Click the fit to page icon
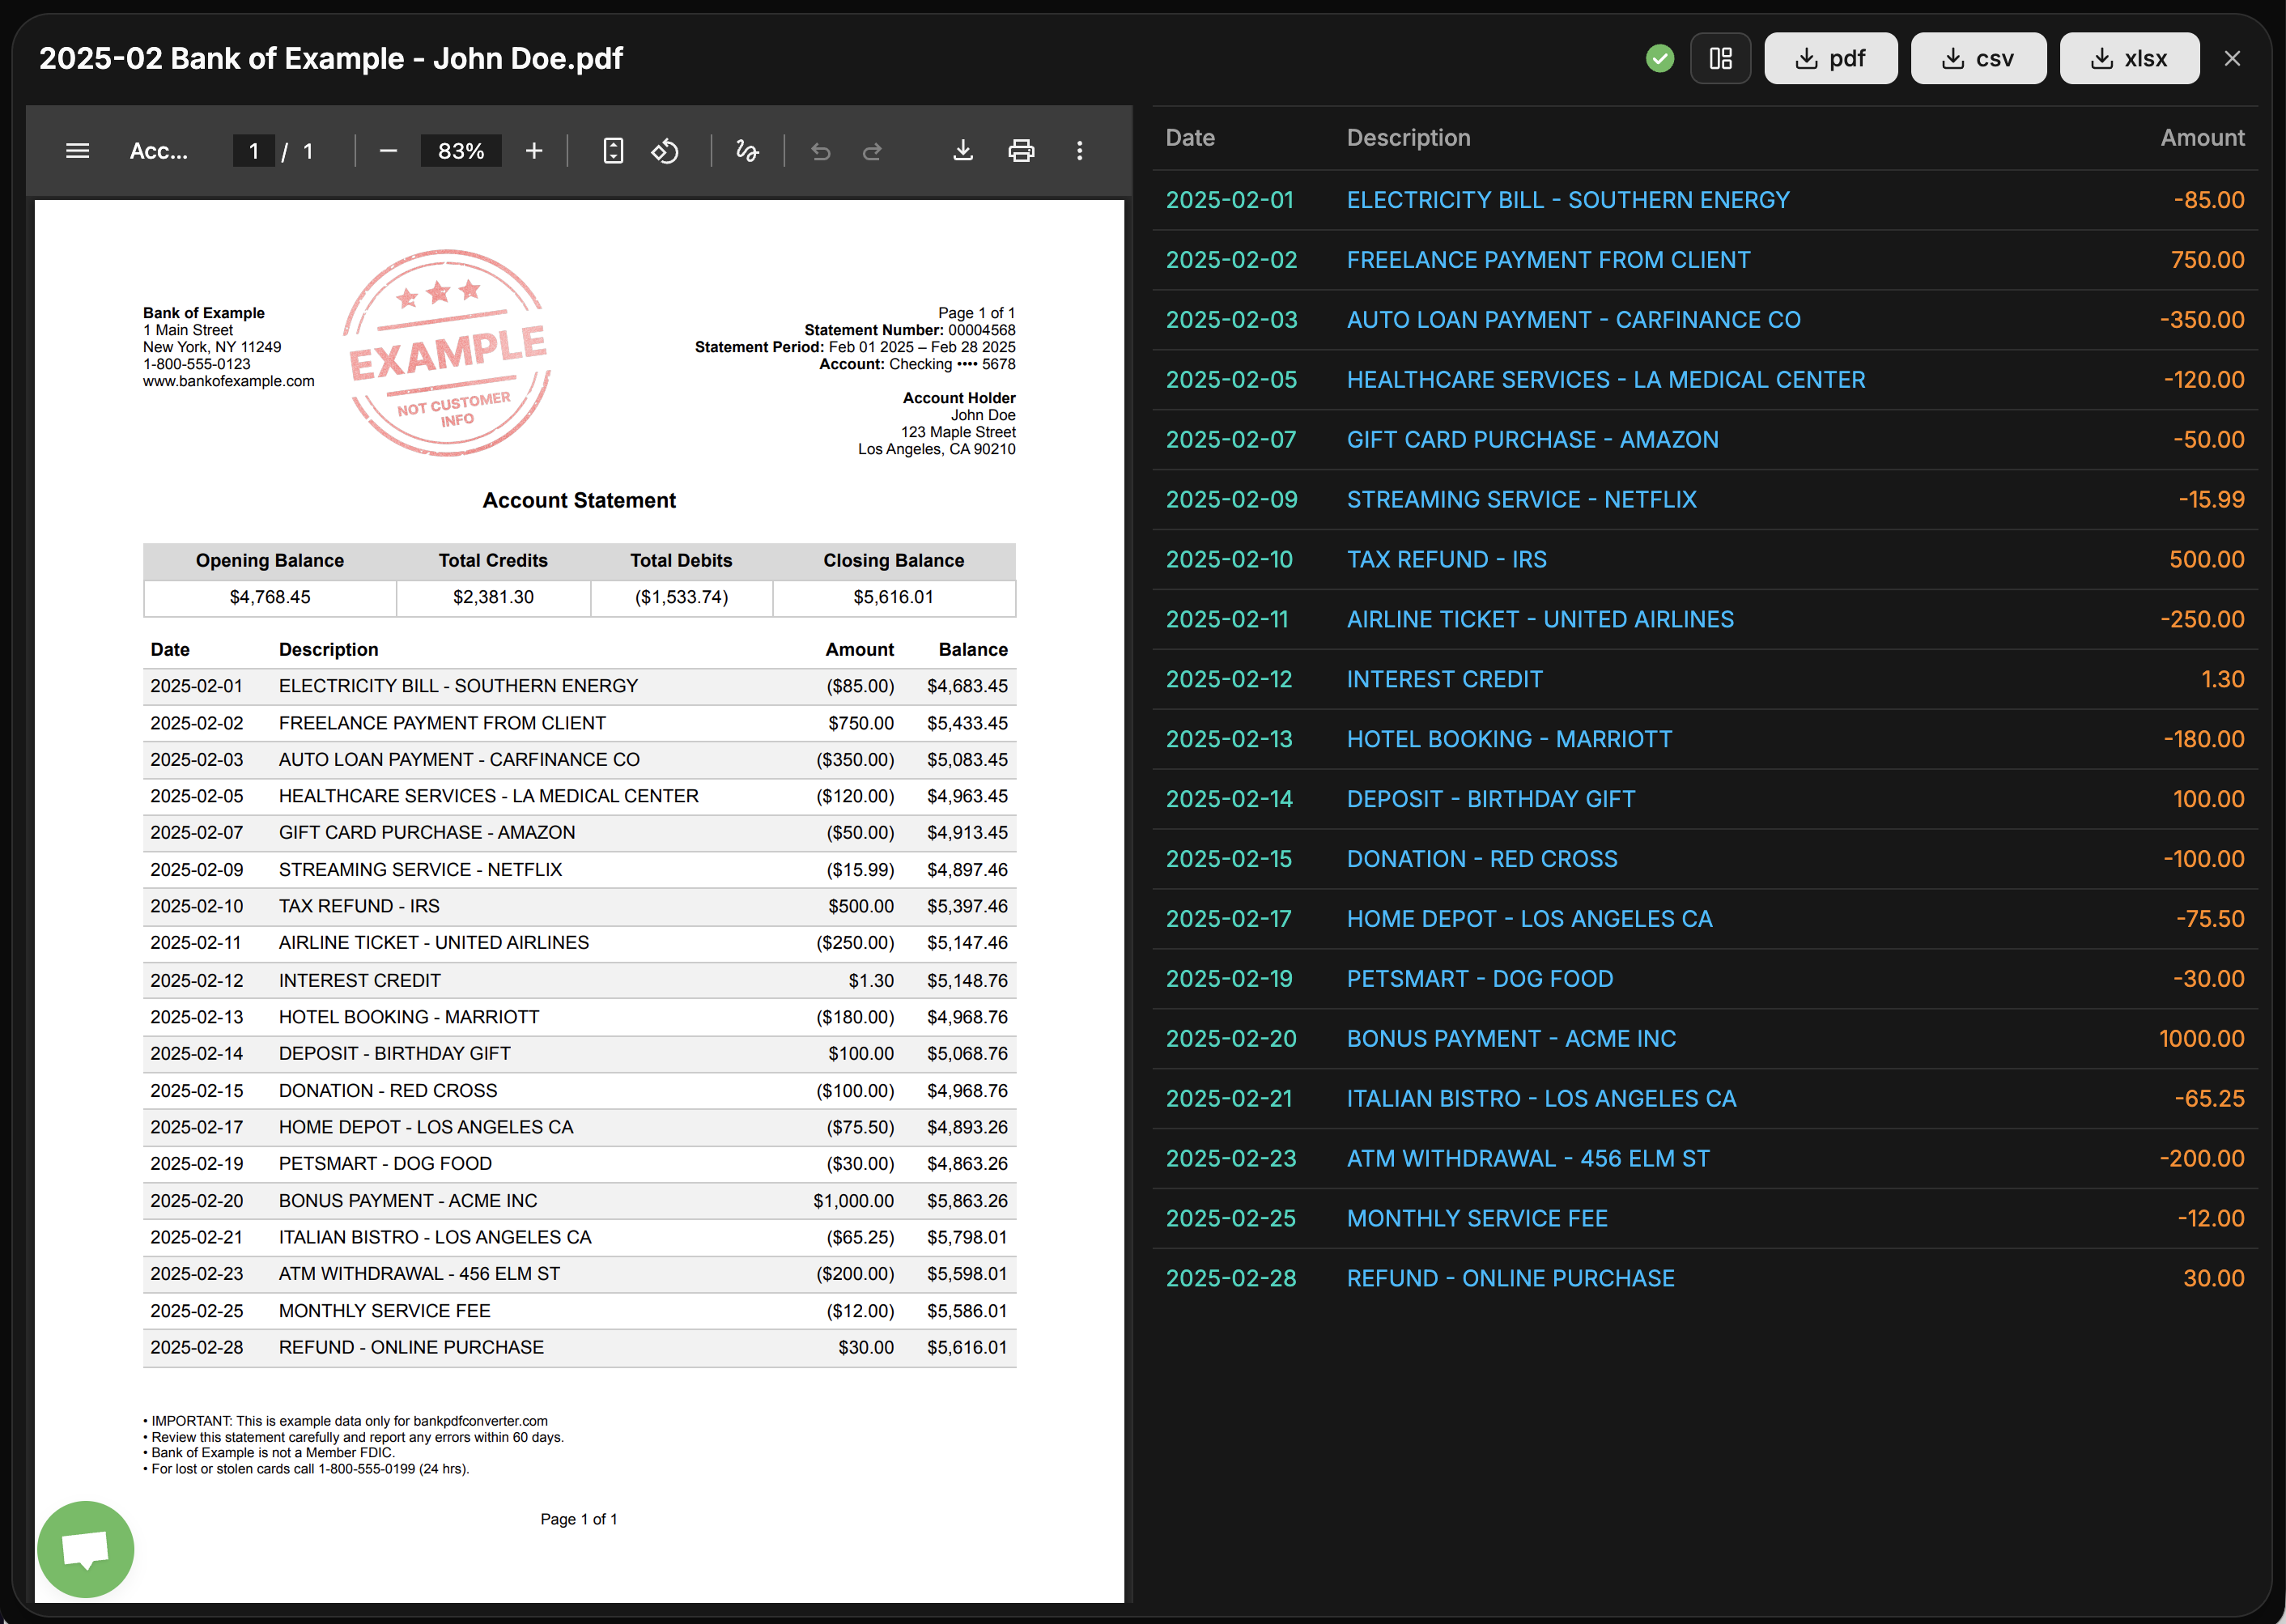This screenshot has height=1624, width=2286. (613, 151)
